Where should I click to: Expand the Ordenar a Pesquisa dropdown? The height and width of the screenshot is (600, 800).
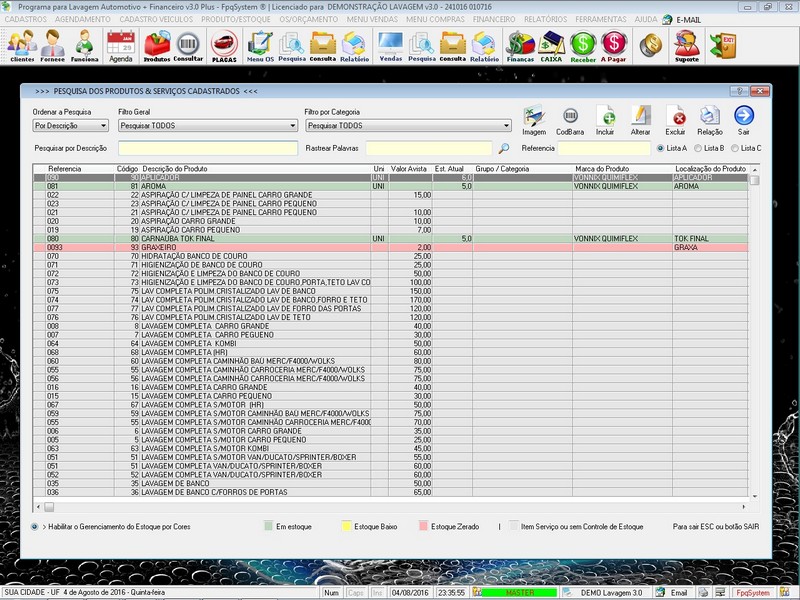coord(104,126)
